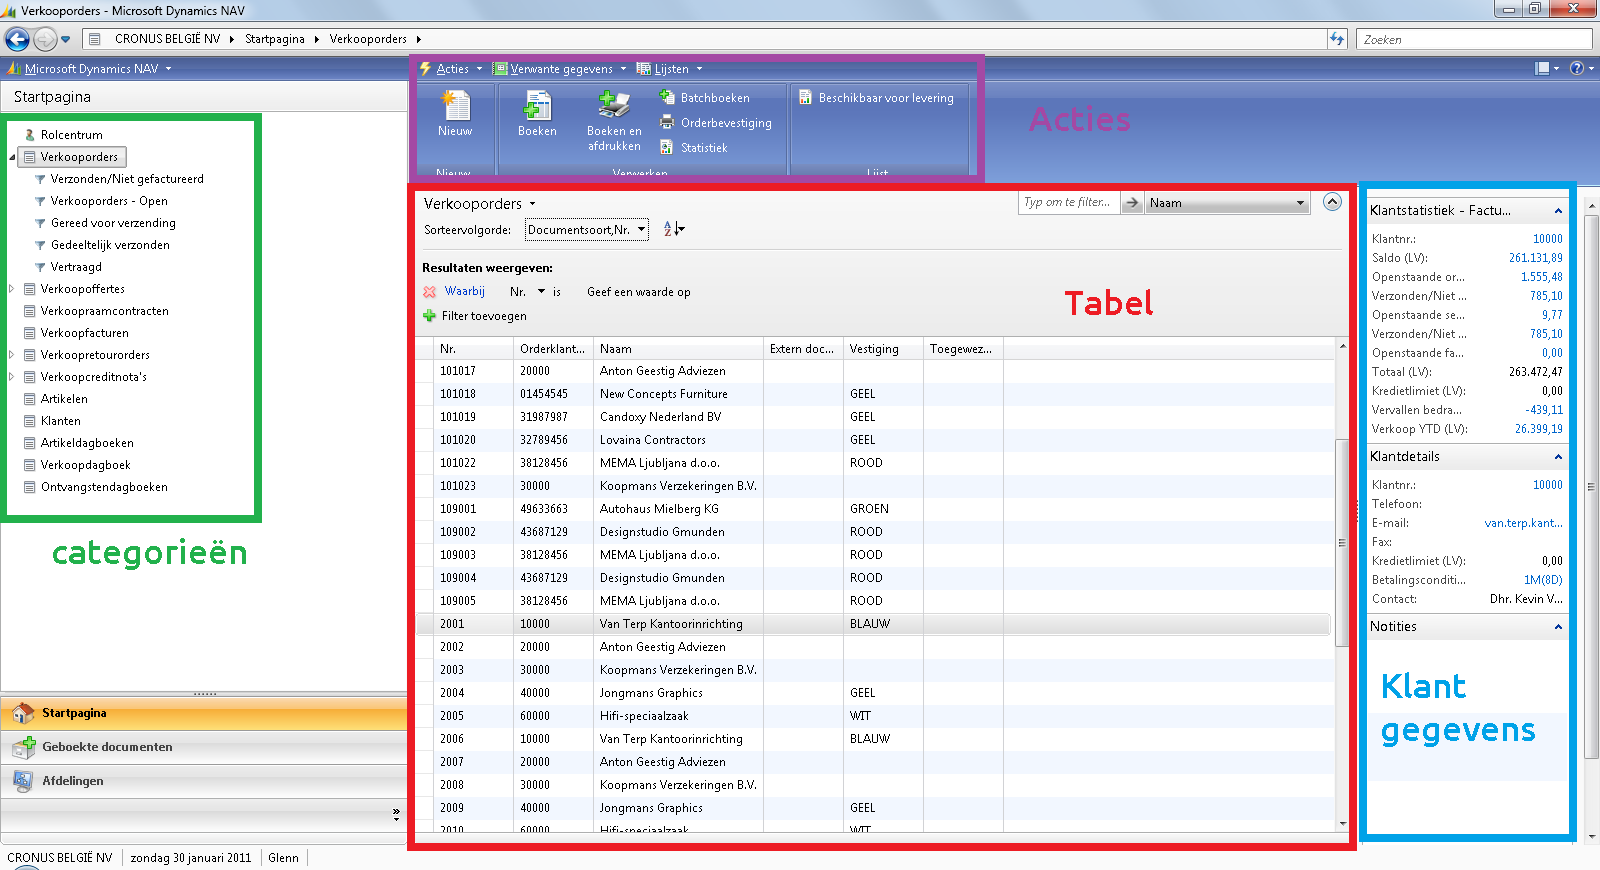Open Gereed voor verzending view
This screenshot has width=1600, height=870.
(x=113, y=223)
